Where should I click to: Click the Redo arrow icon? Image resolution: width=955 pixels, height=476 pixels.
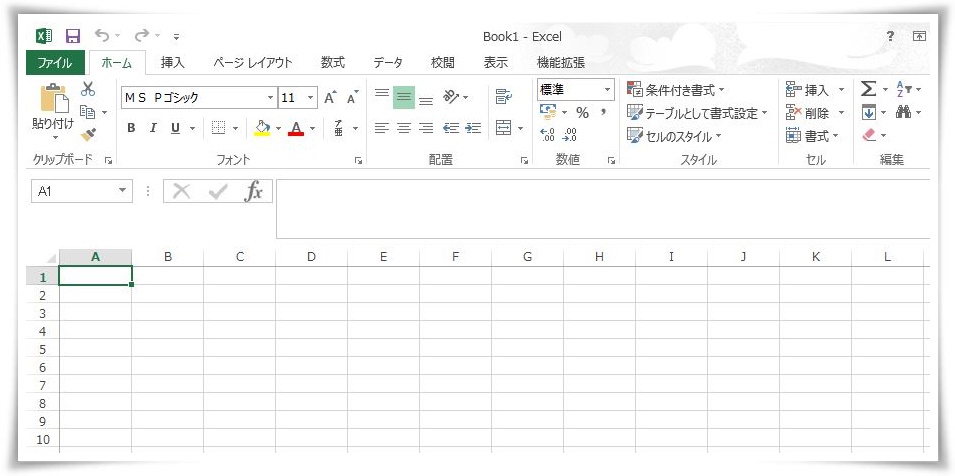pyautogui.click(x=141, y=36)
